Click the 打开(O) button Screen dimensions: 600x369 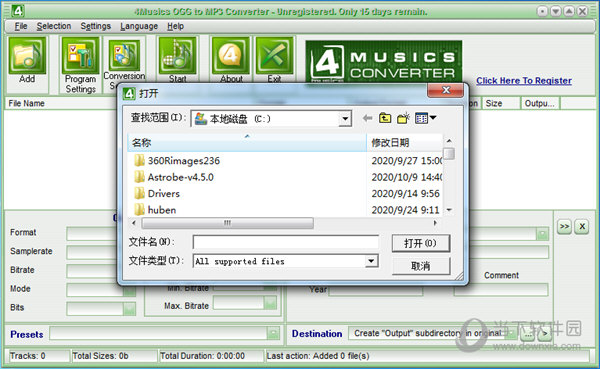pos(421,243)
